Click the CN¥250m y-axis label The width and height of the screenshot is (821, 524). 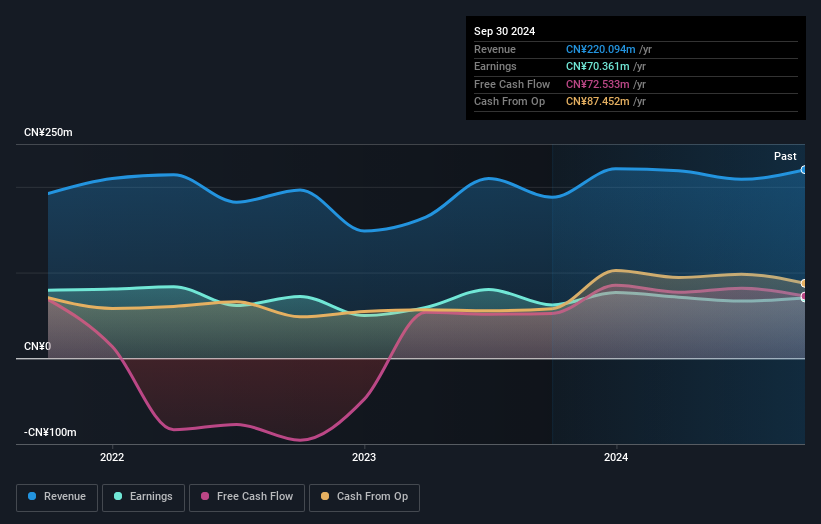tap(48, 132)
